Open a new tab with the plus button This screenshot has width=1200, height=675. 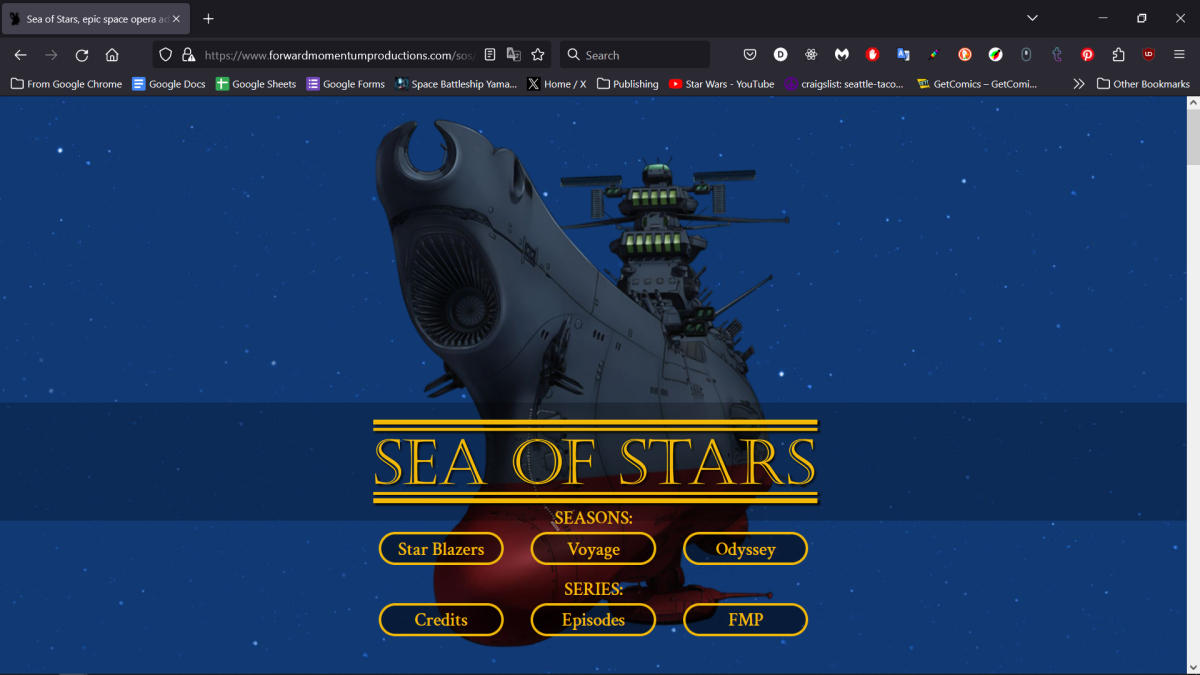[208, 18]
